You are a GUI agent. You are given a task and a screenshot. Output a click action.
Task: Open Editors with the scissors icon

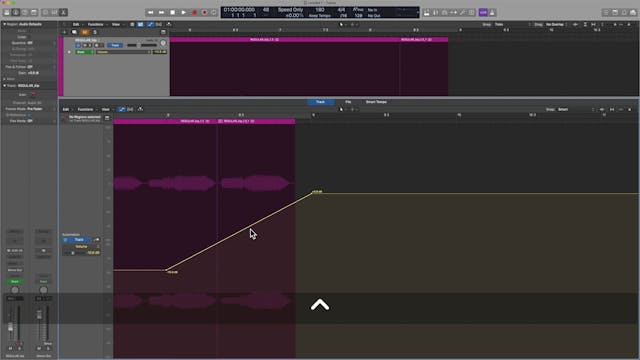pos(63,13)
